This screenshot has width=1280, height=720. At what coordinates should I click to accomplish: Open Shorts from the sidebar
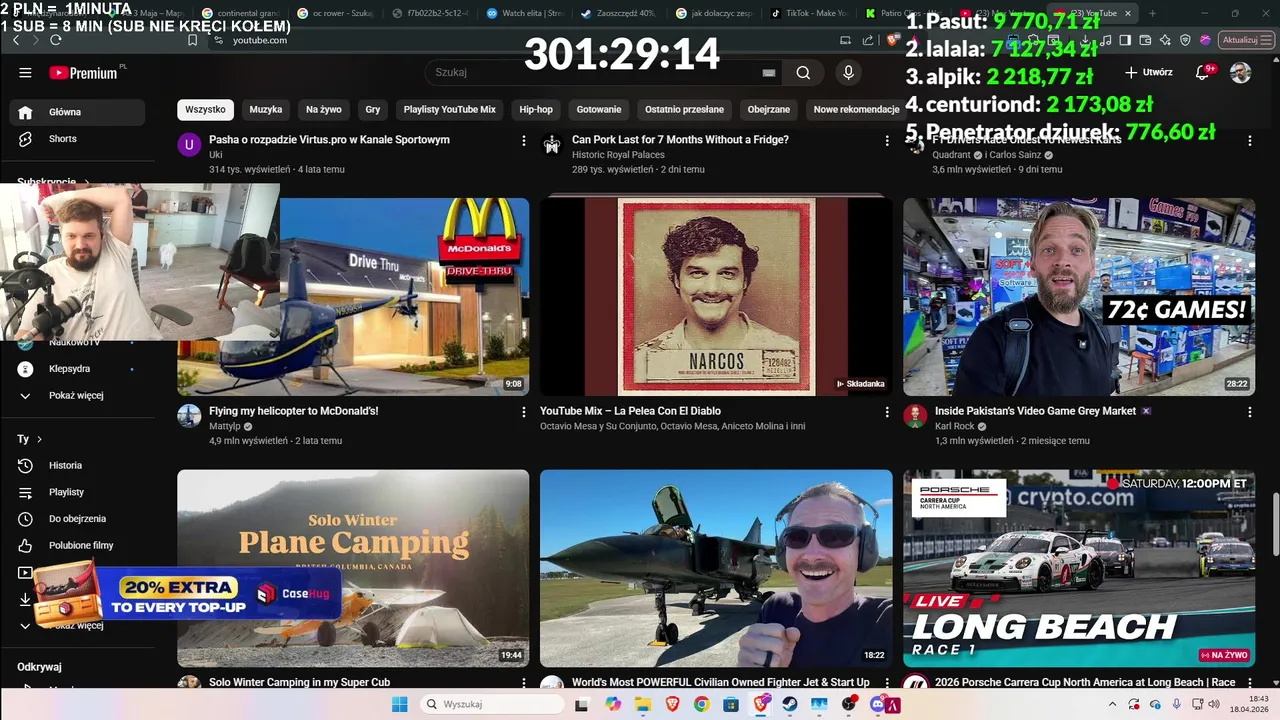(77, 139)
